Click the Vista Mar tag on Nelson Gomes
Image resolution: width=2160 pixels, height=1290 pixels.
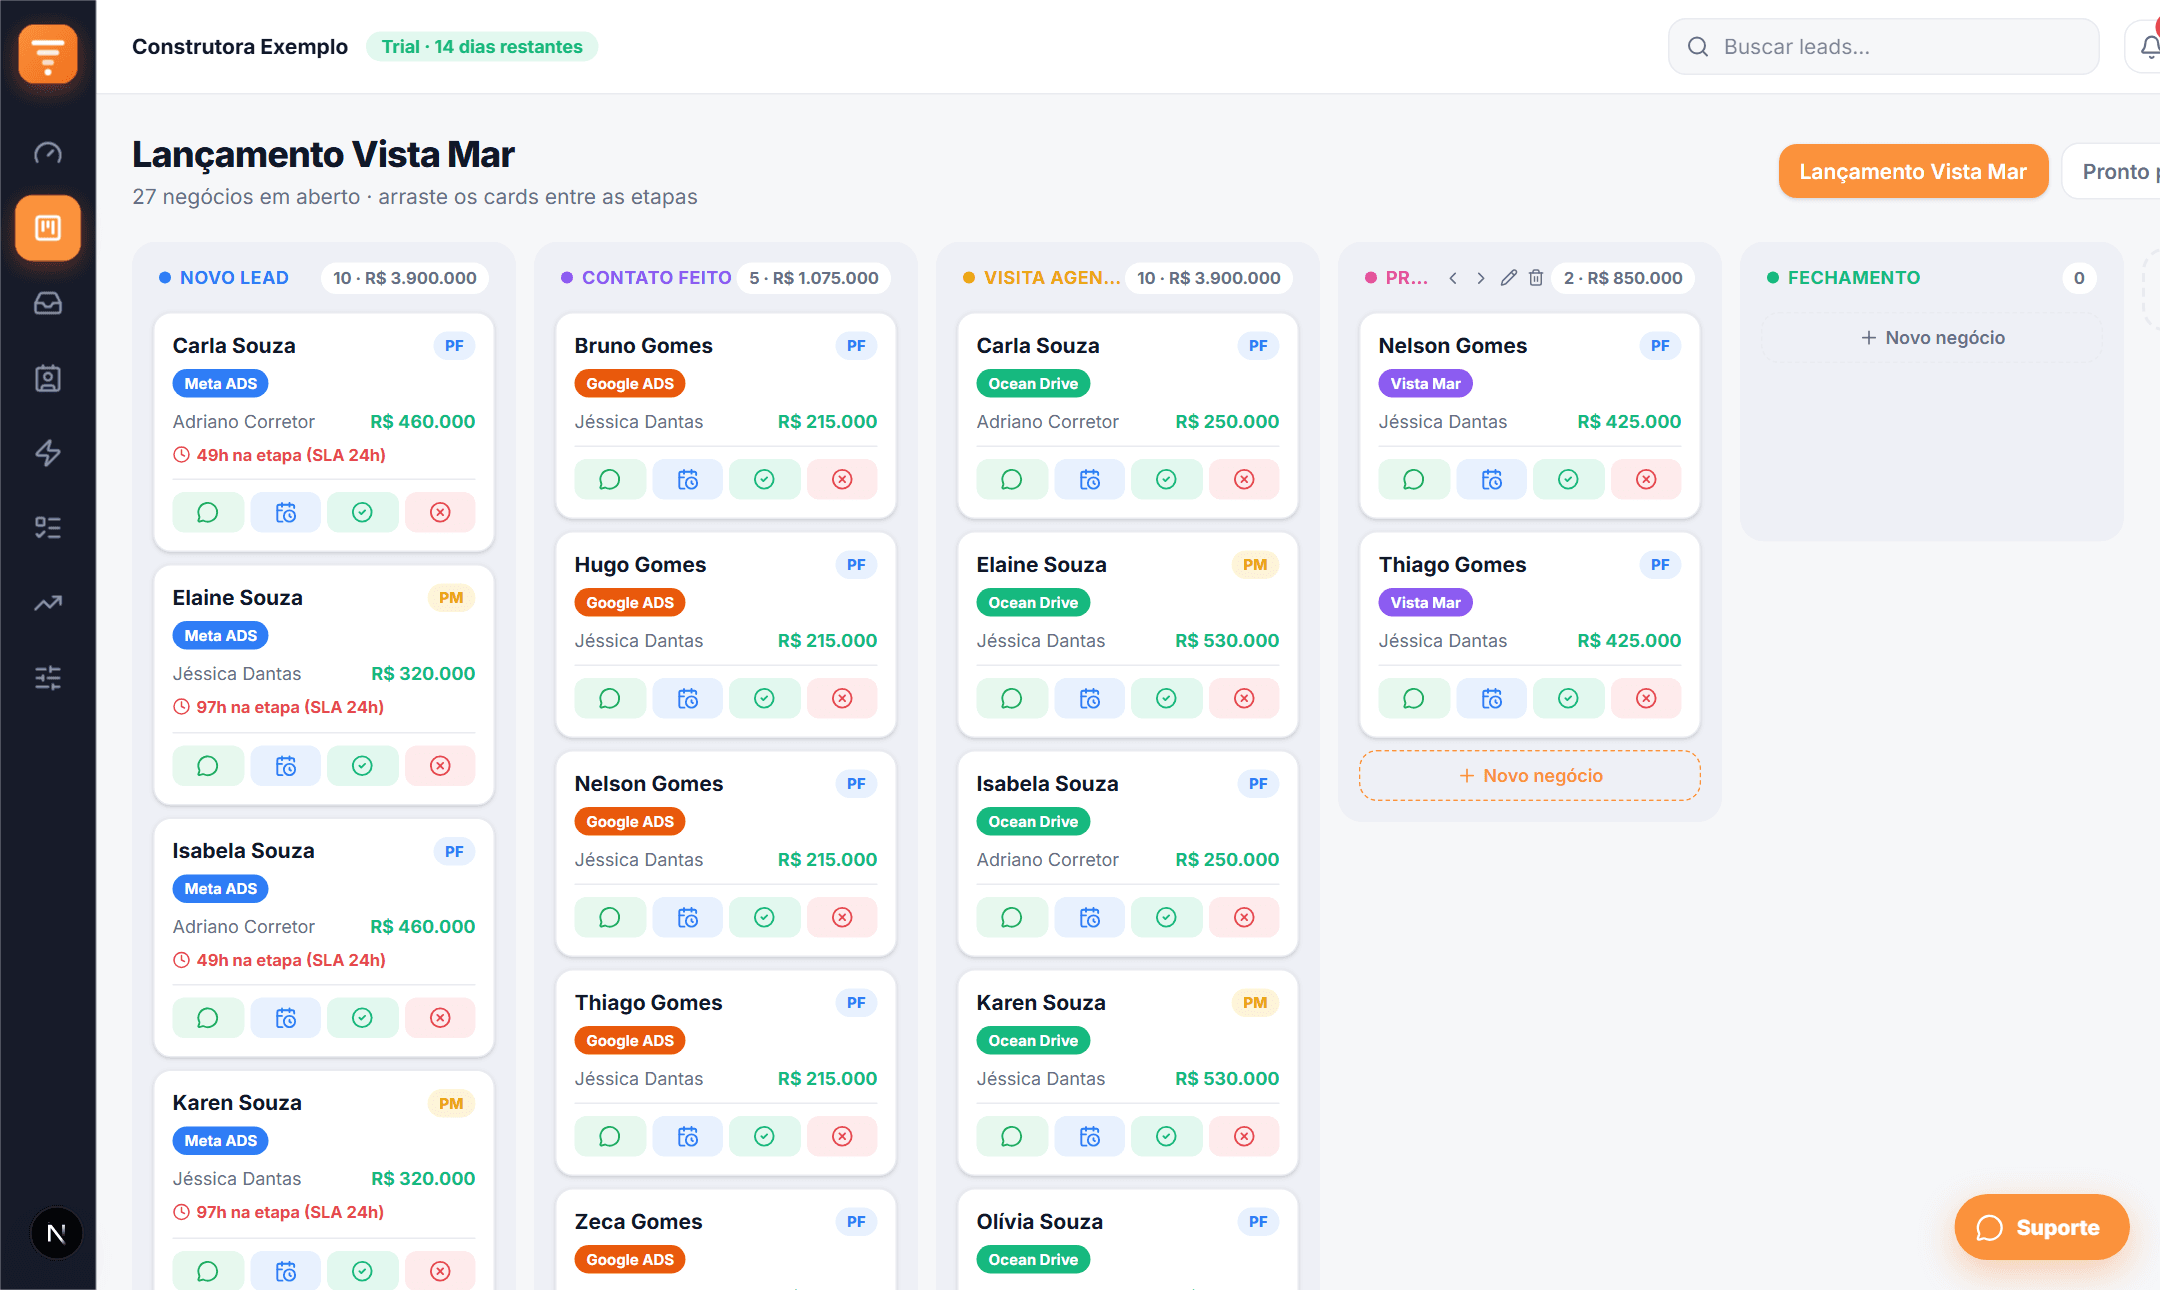pyautogui.click(x=1425, y=384)
